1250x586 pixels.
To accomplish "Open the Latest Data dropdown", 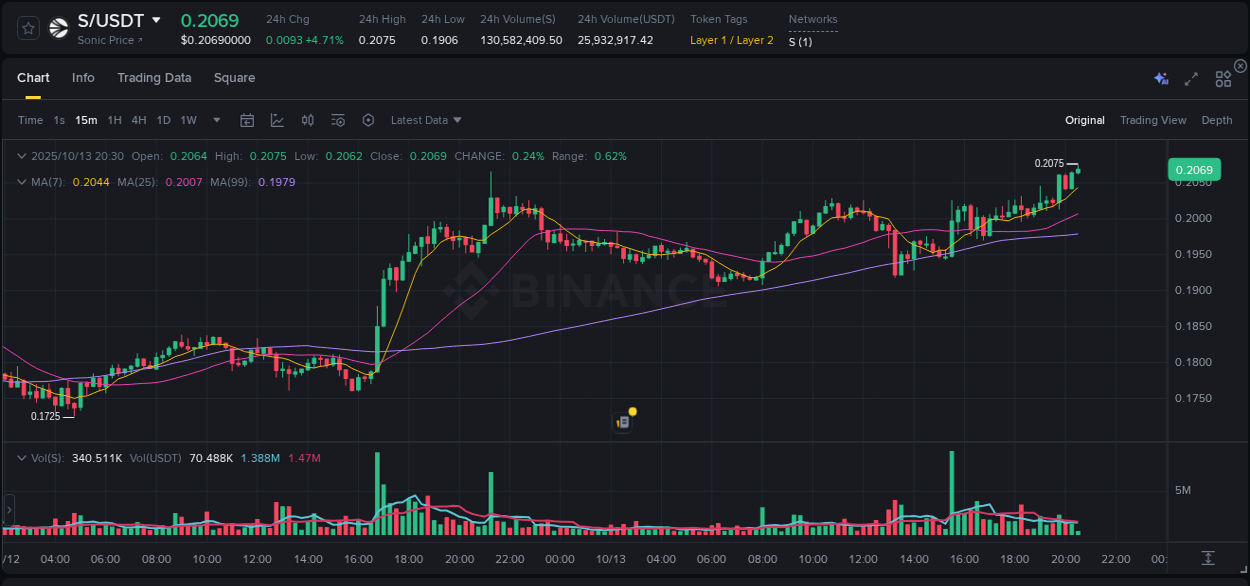I will [426, 120].
